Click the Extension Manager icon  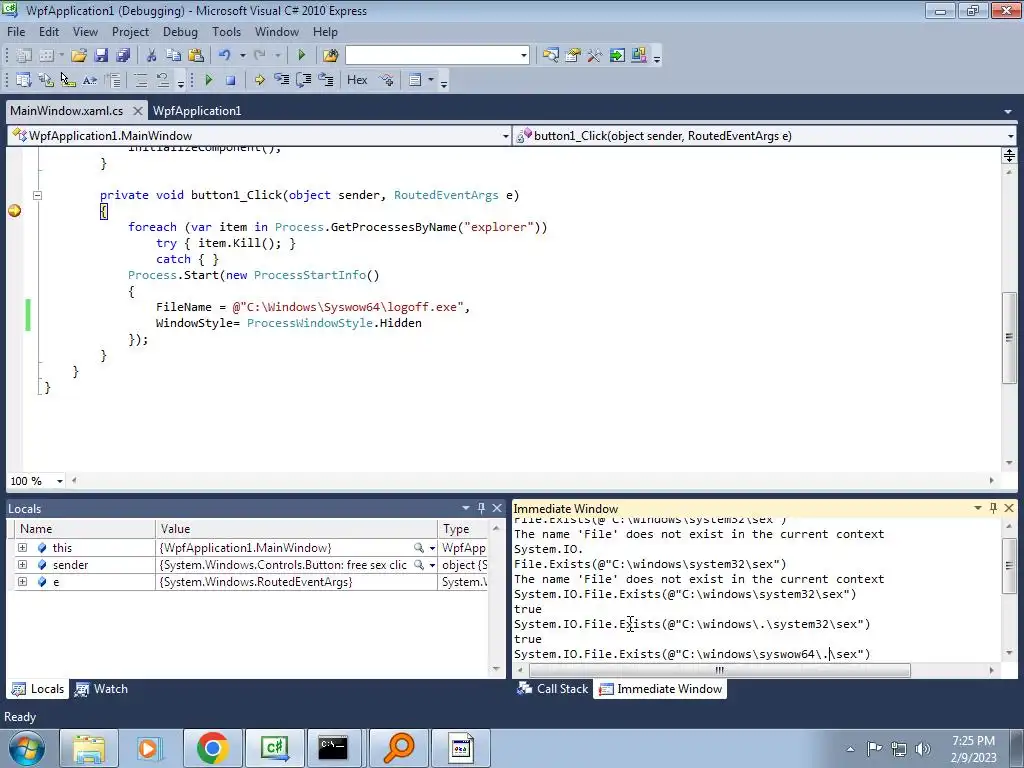(x=639, y=56)
